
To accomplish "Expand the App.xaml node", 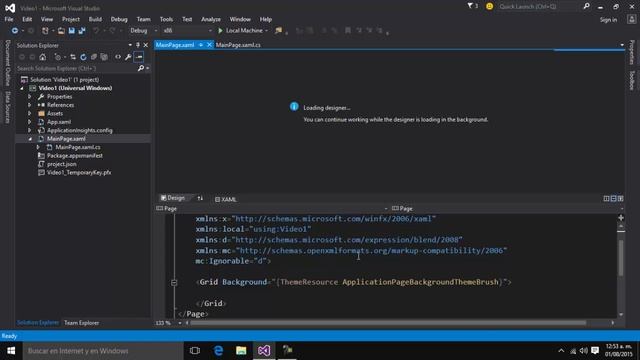I will (x=29, y=122).
